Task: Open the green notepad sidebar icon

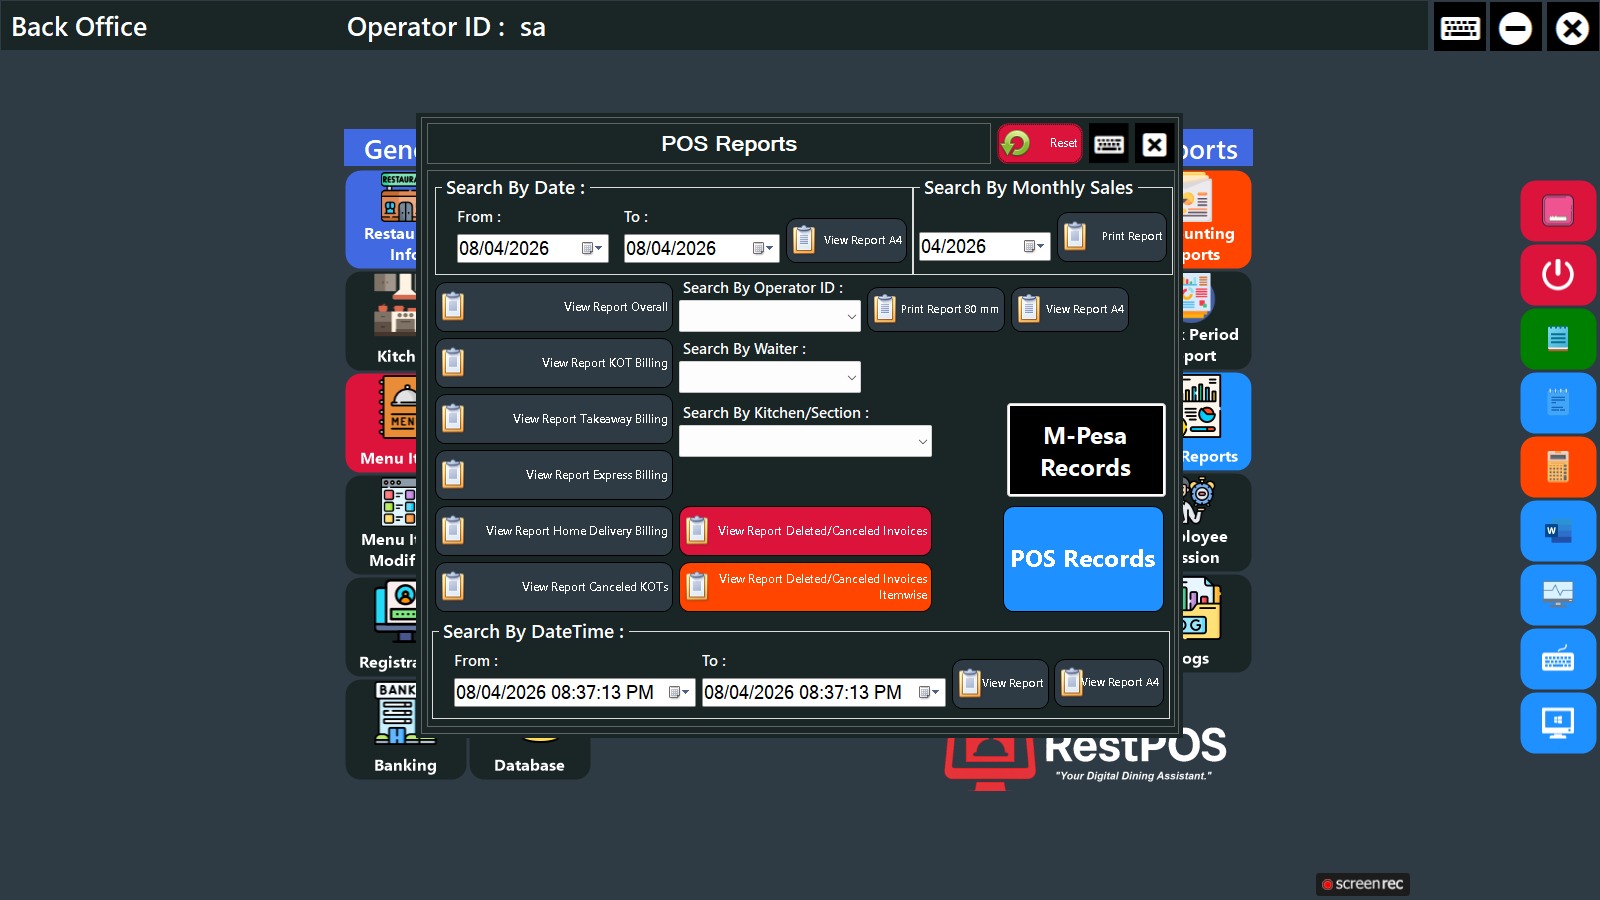Action: tap(1558, 339)
